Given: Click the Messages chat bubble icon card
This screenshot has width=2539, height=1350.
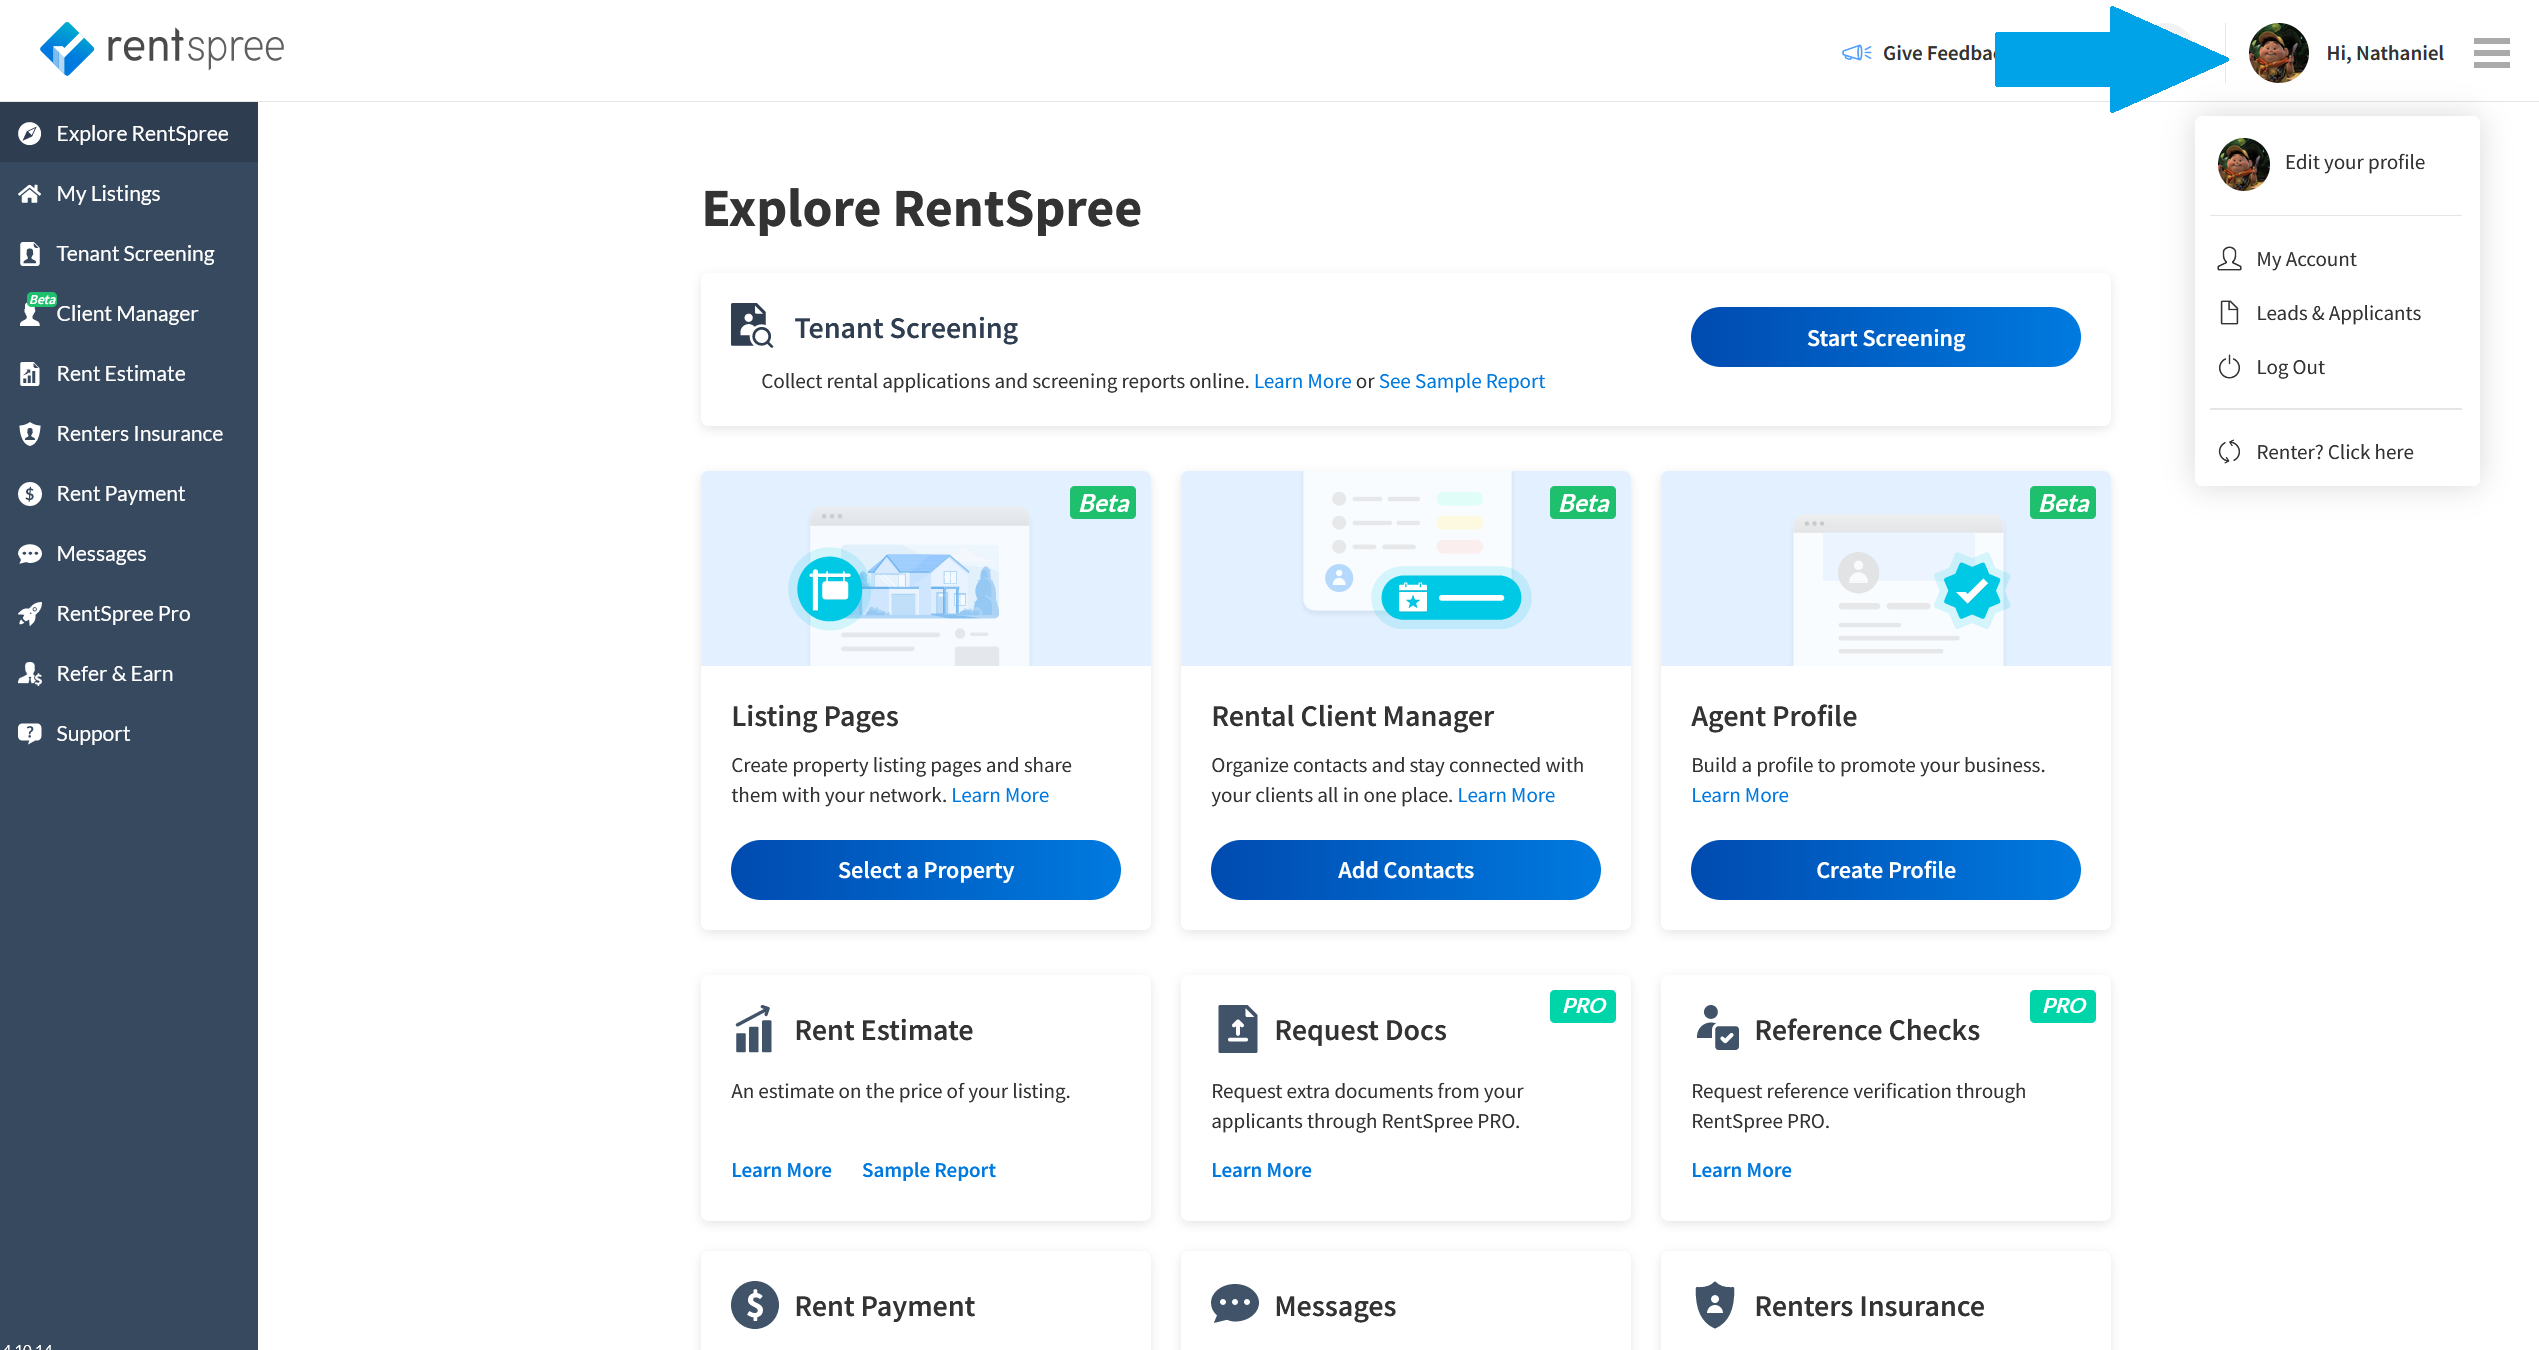Looking at the screenshot, I should click(x=1234, y=1304).
